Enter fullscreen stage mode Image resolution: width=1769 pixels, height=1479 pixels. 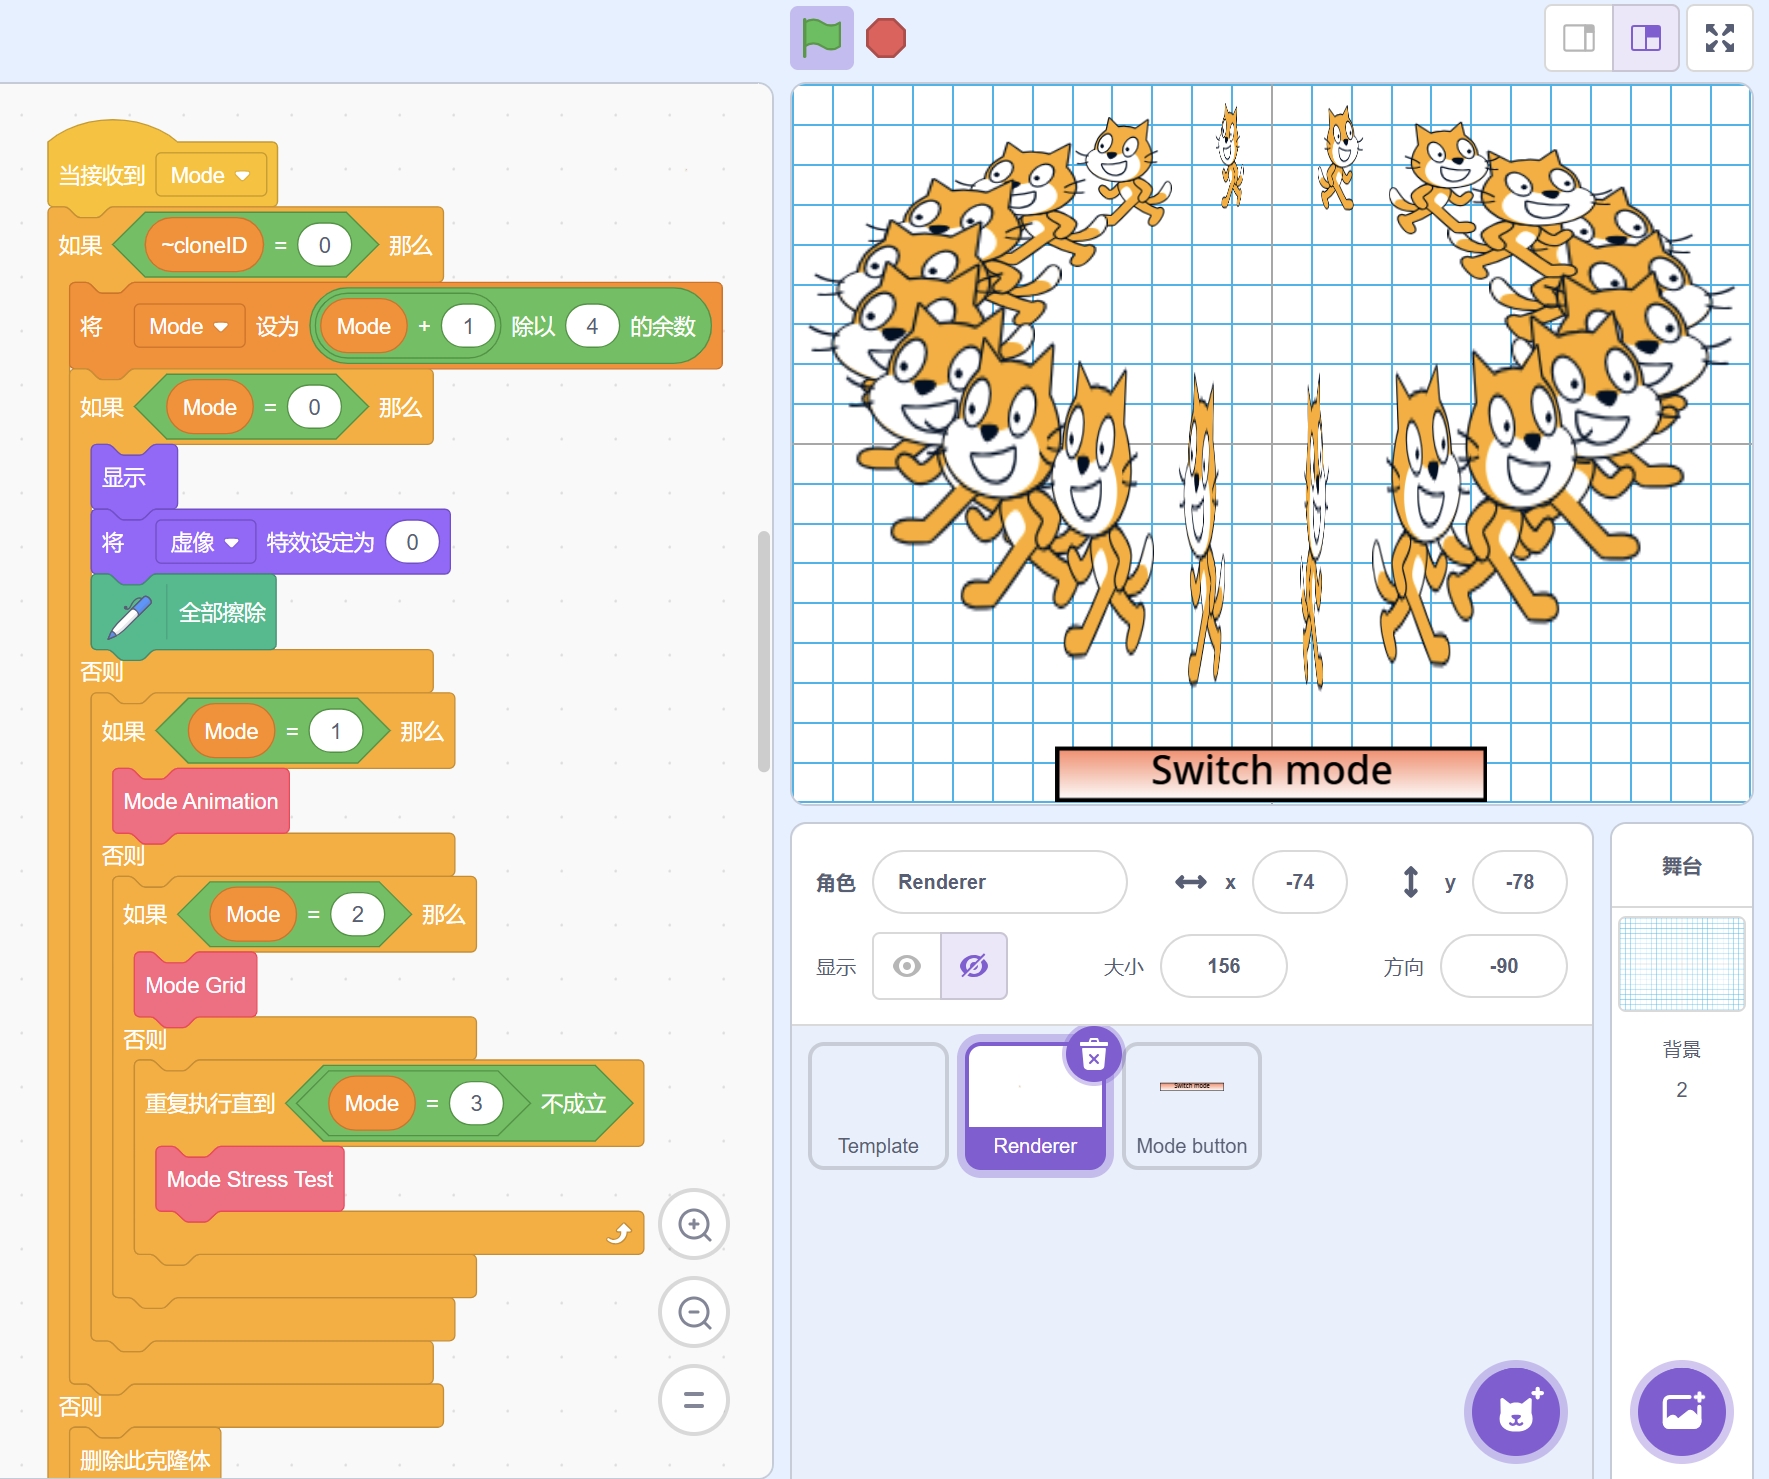click(1719, 39)
